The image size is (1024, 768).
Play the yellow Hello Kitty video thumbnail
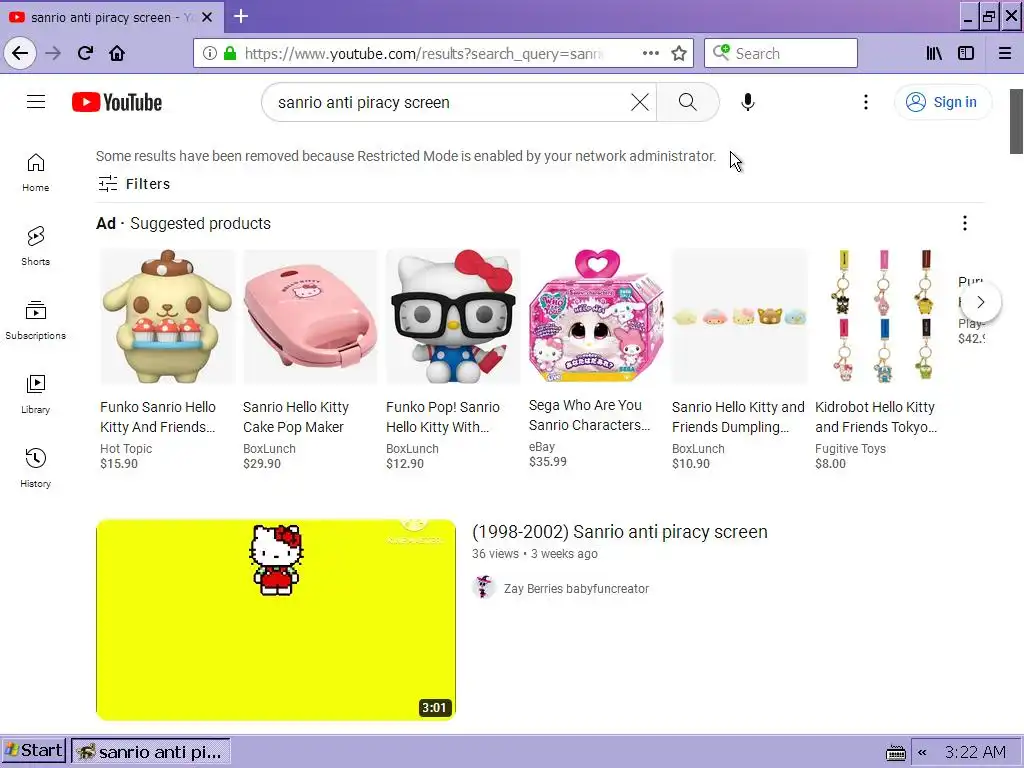tap(276, 620)
